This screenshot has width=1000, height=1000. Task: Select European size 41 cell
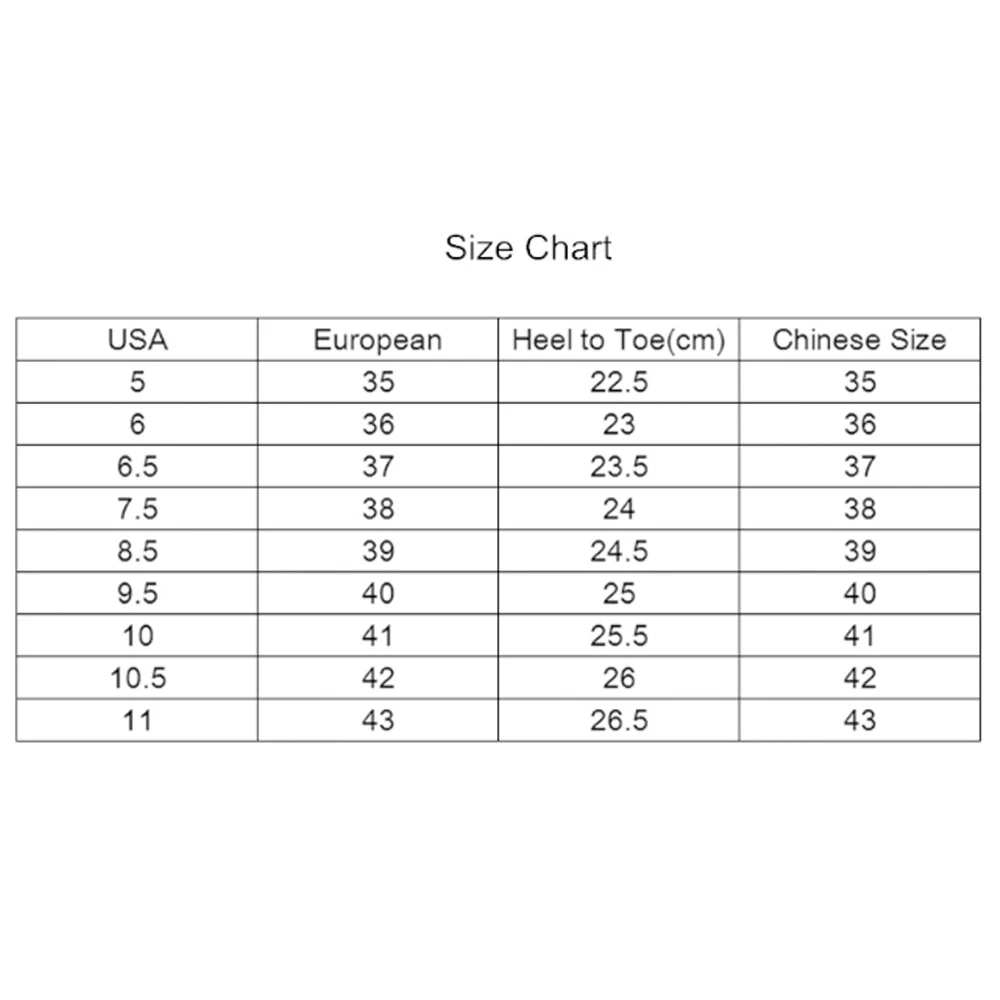(378, 636)
